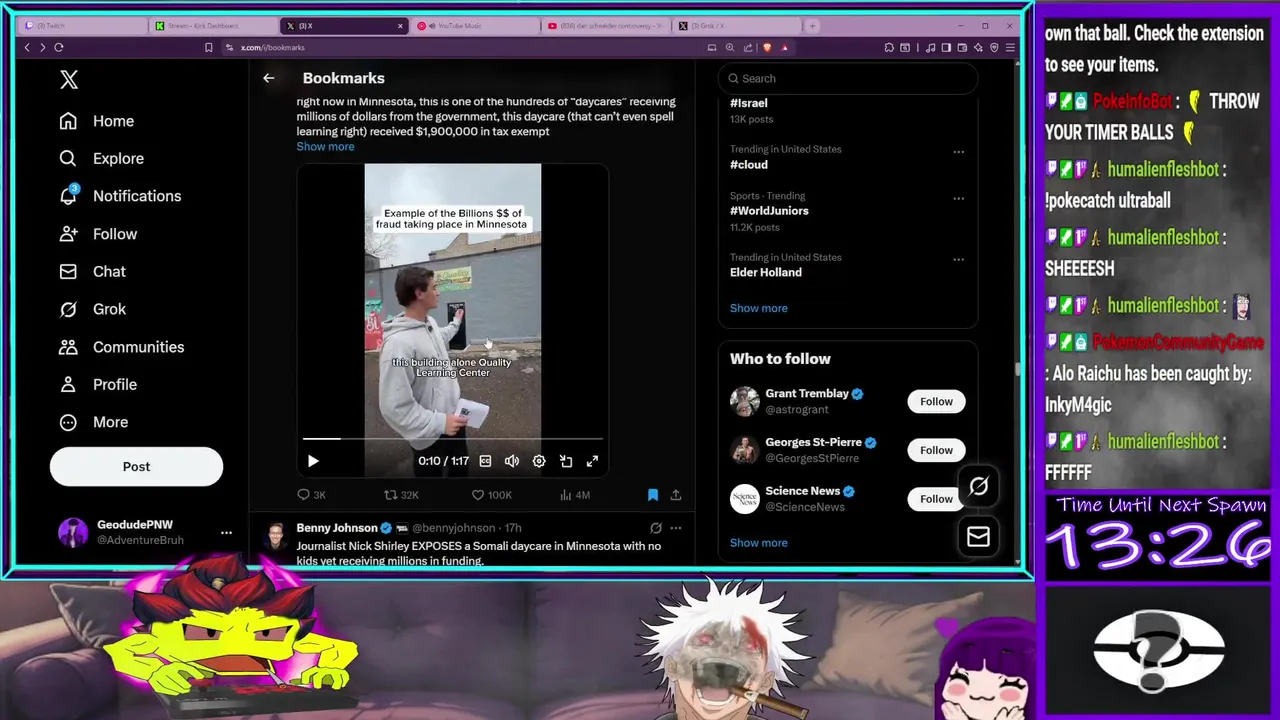The width and height of the screenshot is (1280, 720).
Task: Open video settings gear
Action: point(539,461)
